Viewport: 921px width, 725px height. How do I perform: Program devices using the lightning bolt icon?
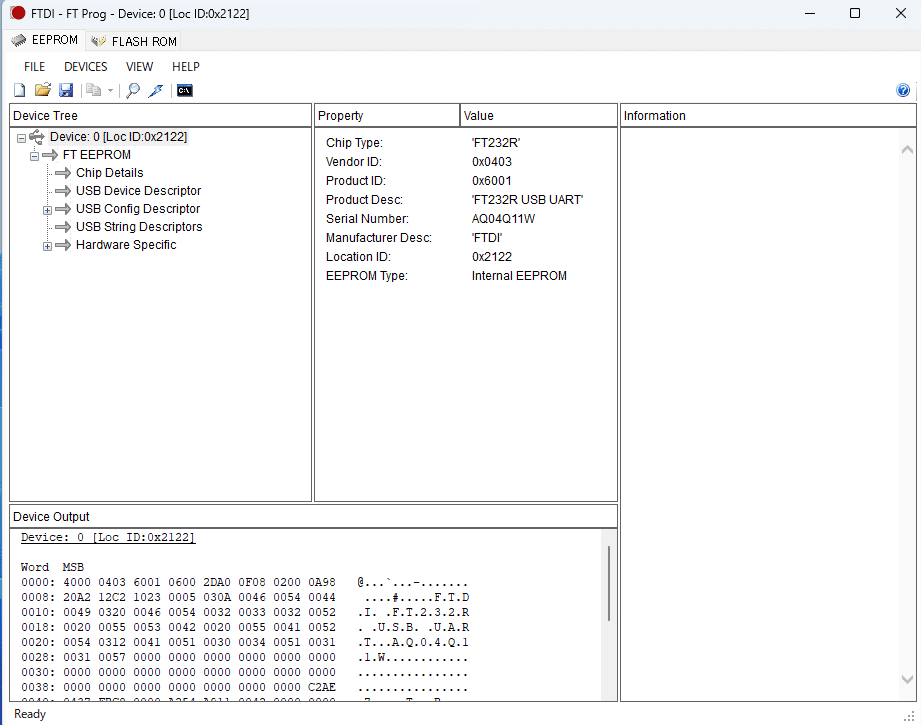click(156, 90)
